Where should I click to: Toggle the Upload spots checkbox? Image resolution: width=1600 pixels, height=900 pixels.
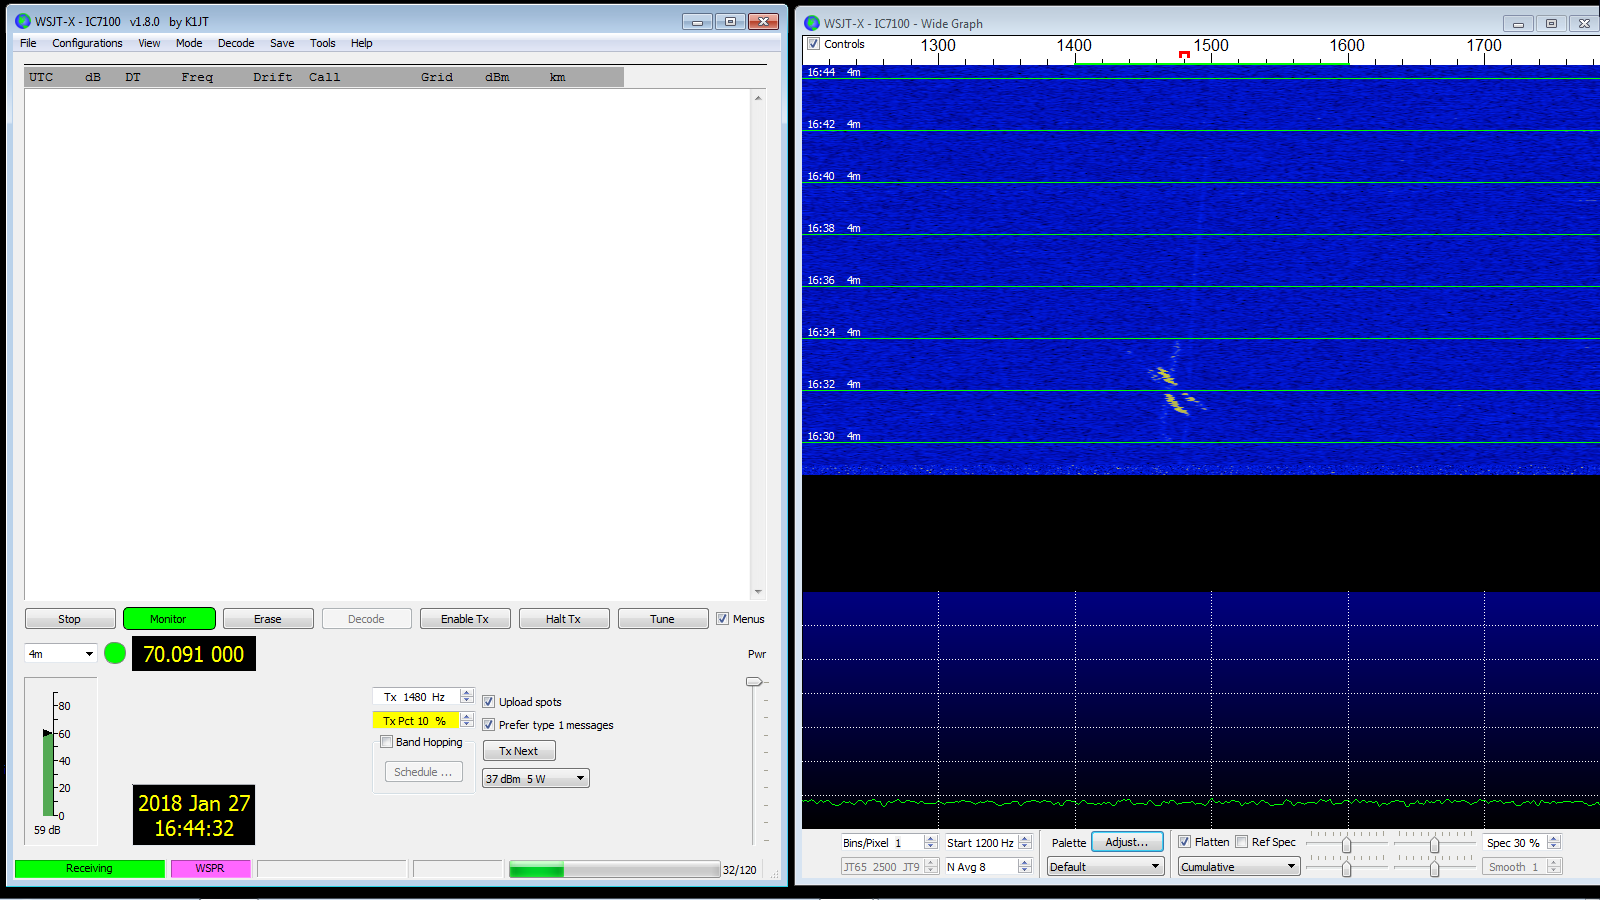(489, 702)
